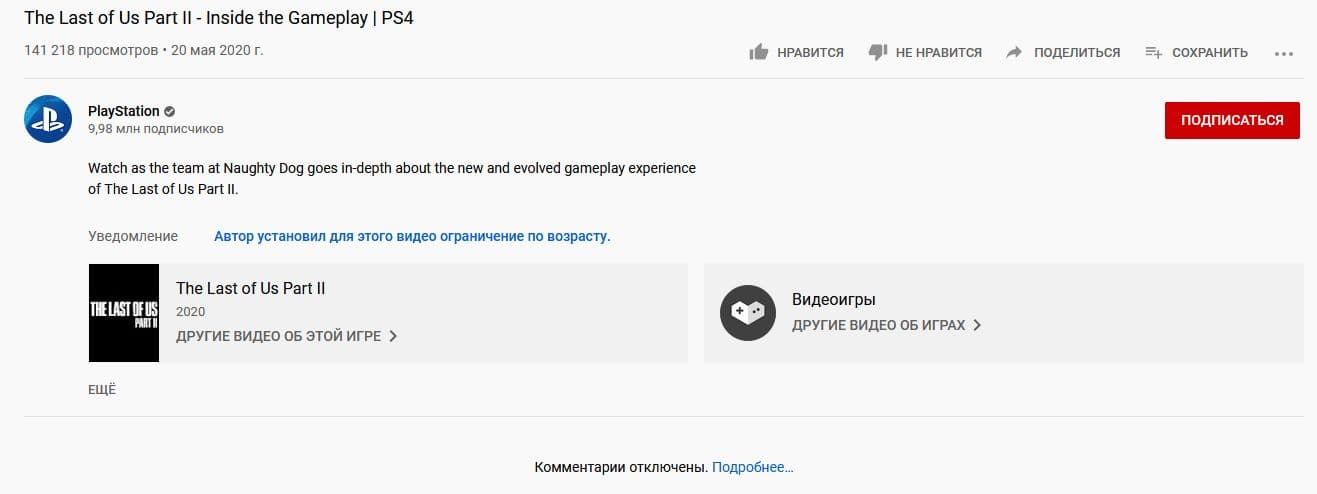Click the thumbs-down dislike icon

[x=878, y=52]
